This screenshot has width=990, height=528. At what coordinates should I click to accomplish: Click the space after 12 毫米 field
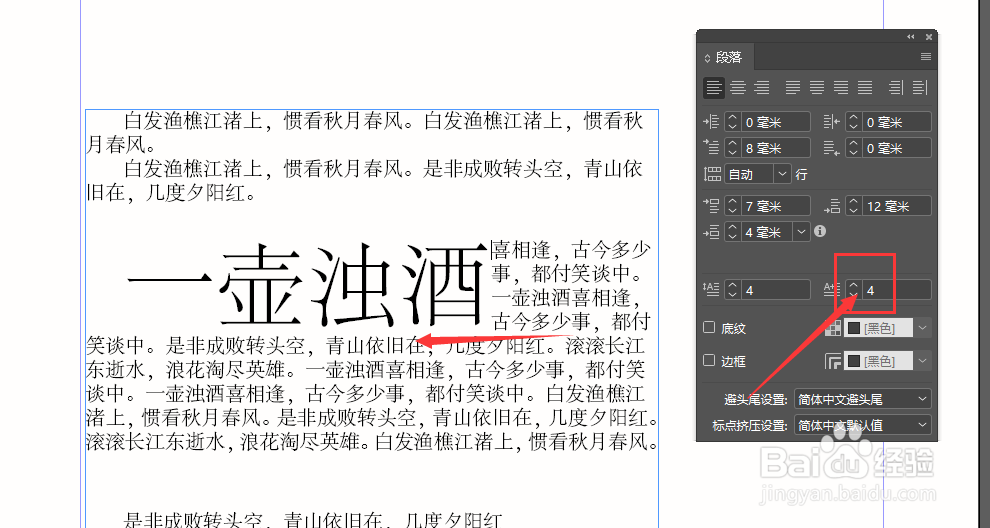[x=896, y=206]
